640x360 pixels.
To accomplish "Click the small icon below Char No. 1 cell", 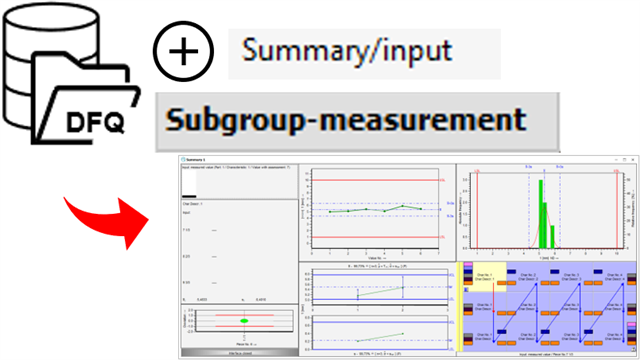I will 467,289.
